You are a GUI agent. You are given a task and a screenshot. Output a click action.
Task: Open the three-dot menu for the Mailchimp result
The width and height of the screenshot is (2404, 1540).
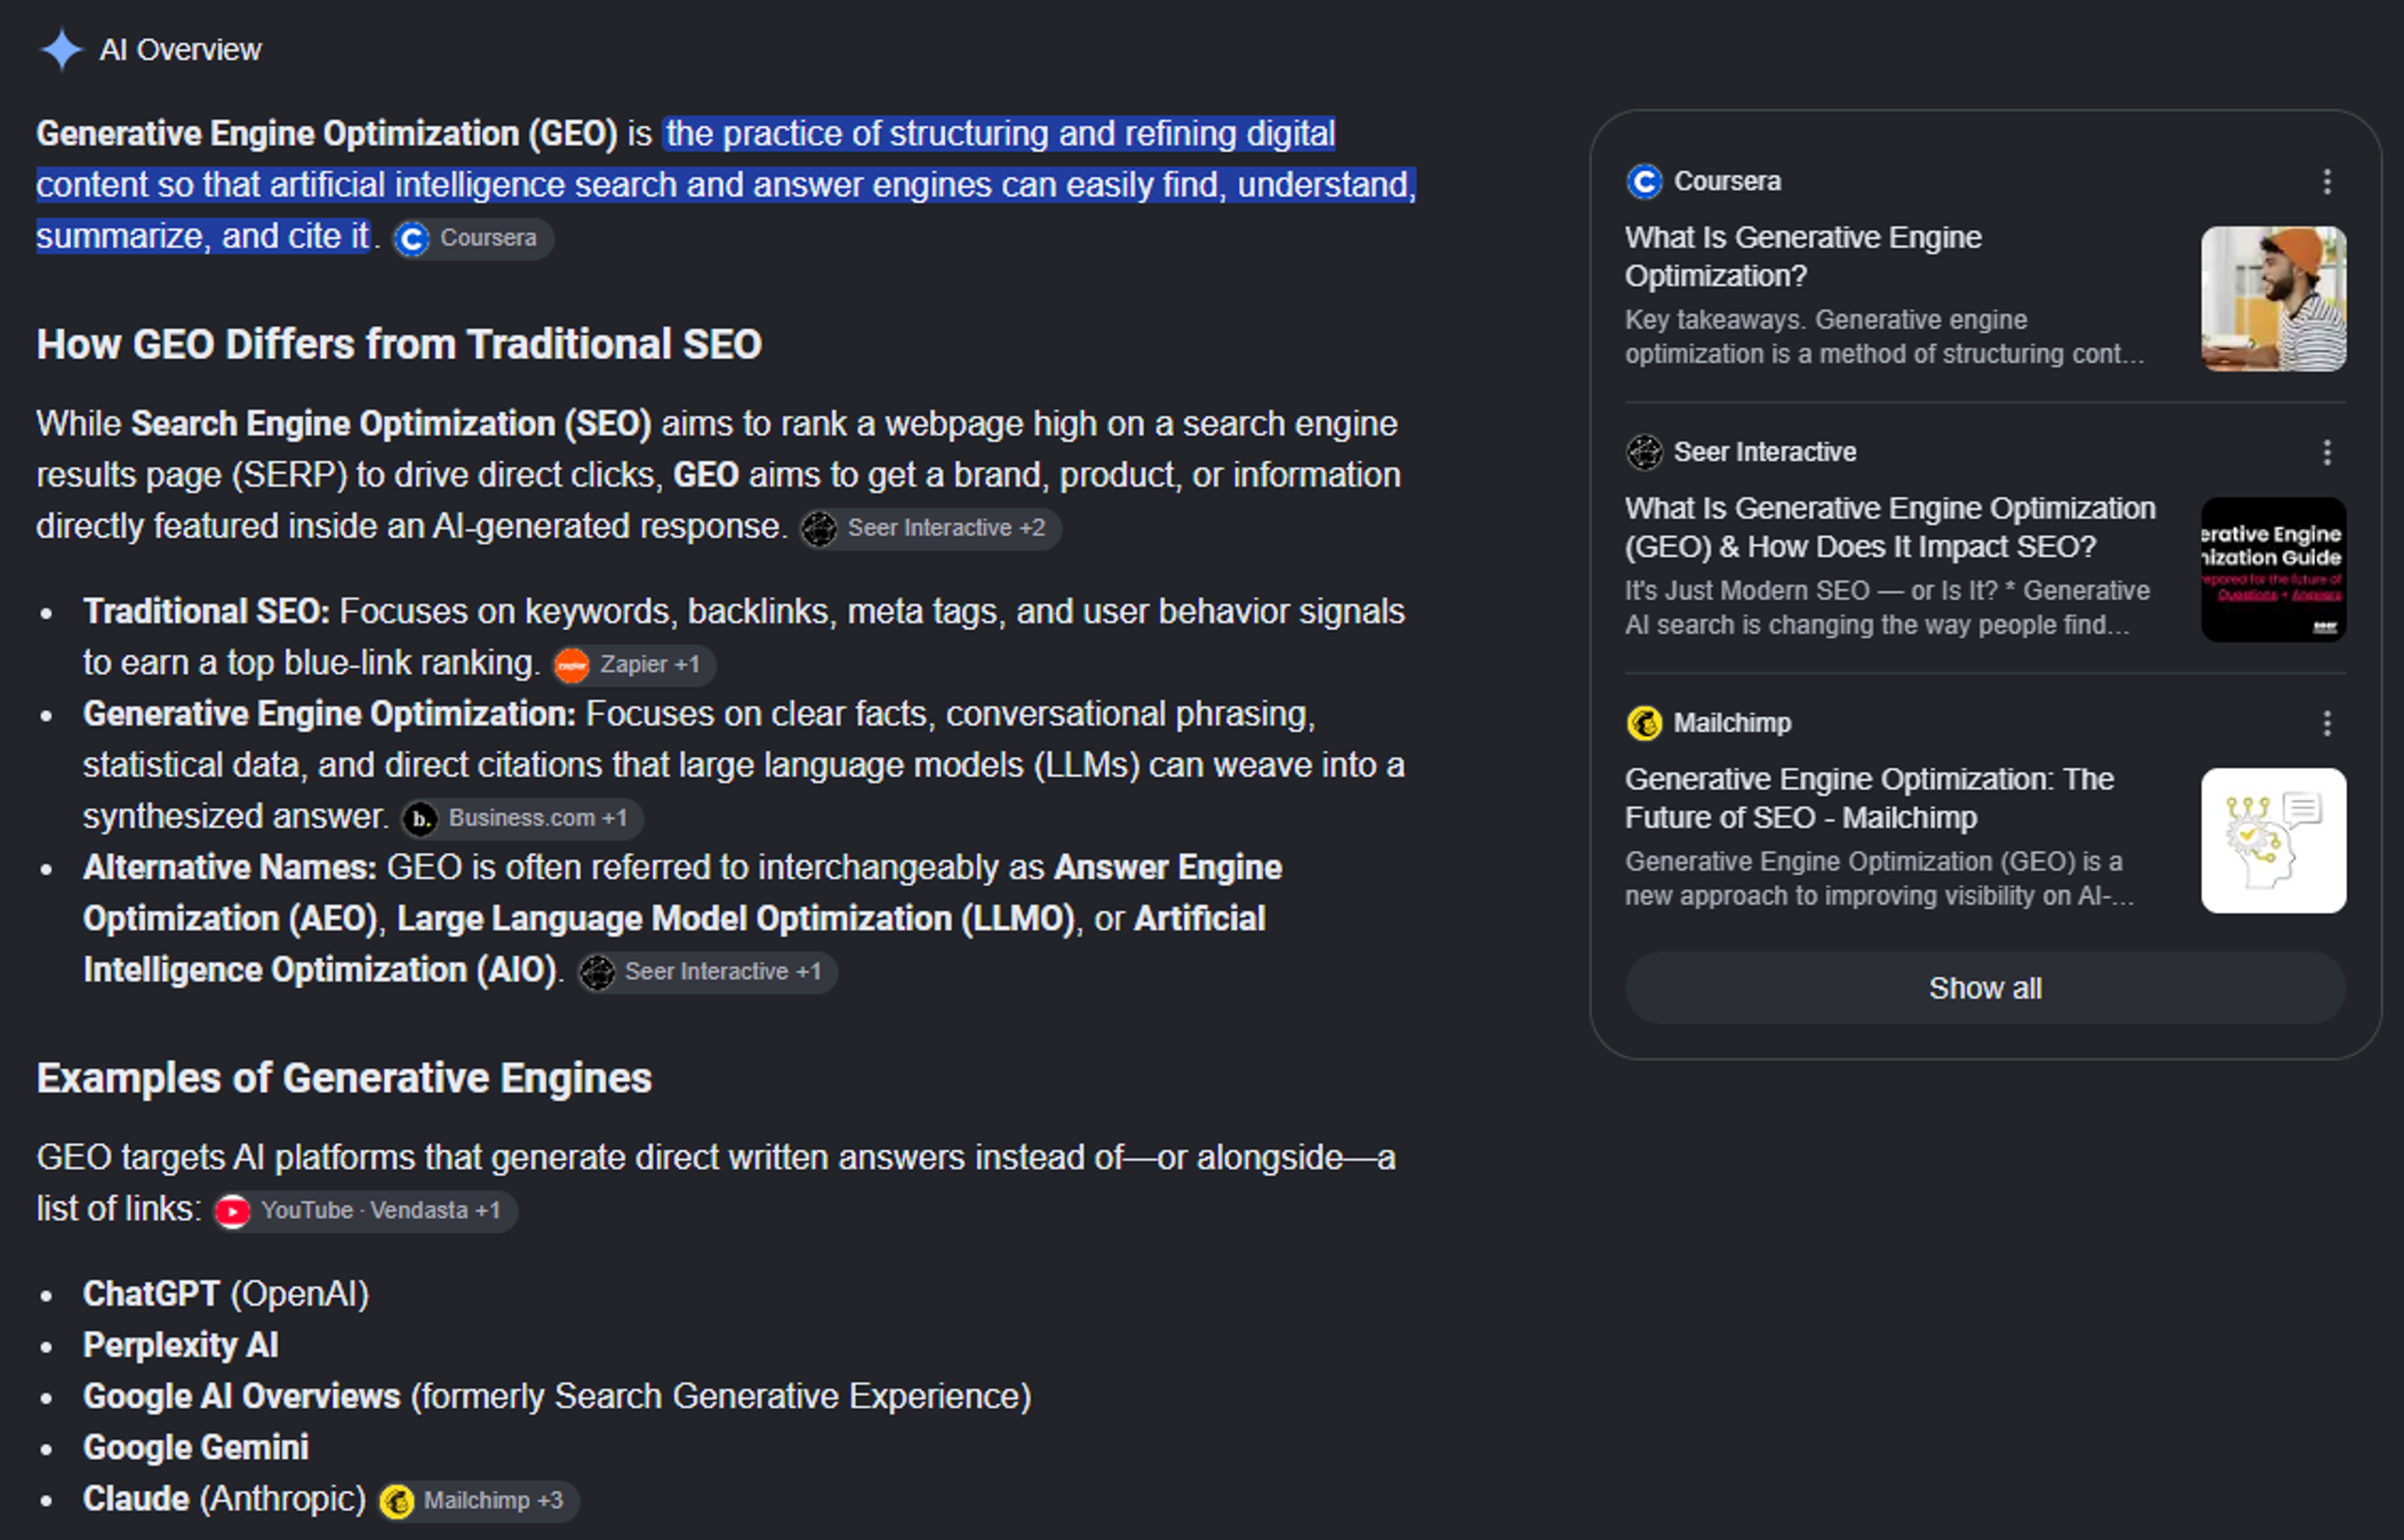[x=2327, y=723]
